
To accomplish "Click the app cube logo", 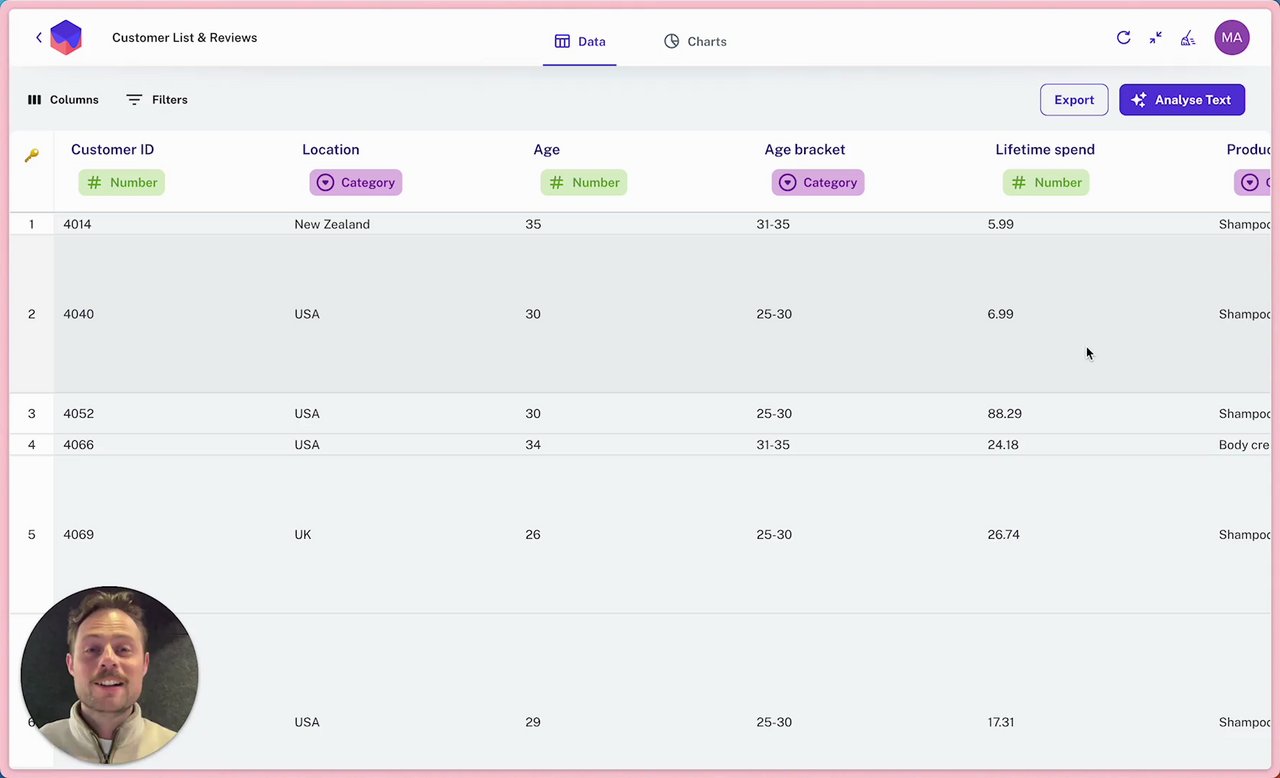I will pyautogui.click(x=66, y=38).
